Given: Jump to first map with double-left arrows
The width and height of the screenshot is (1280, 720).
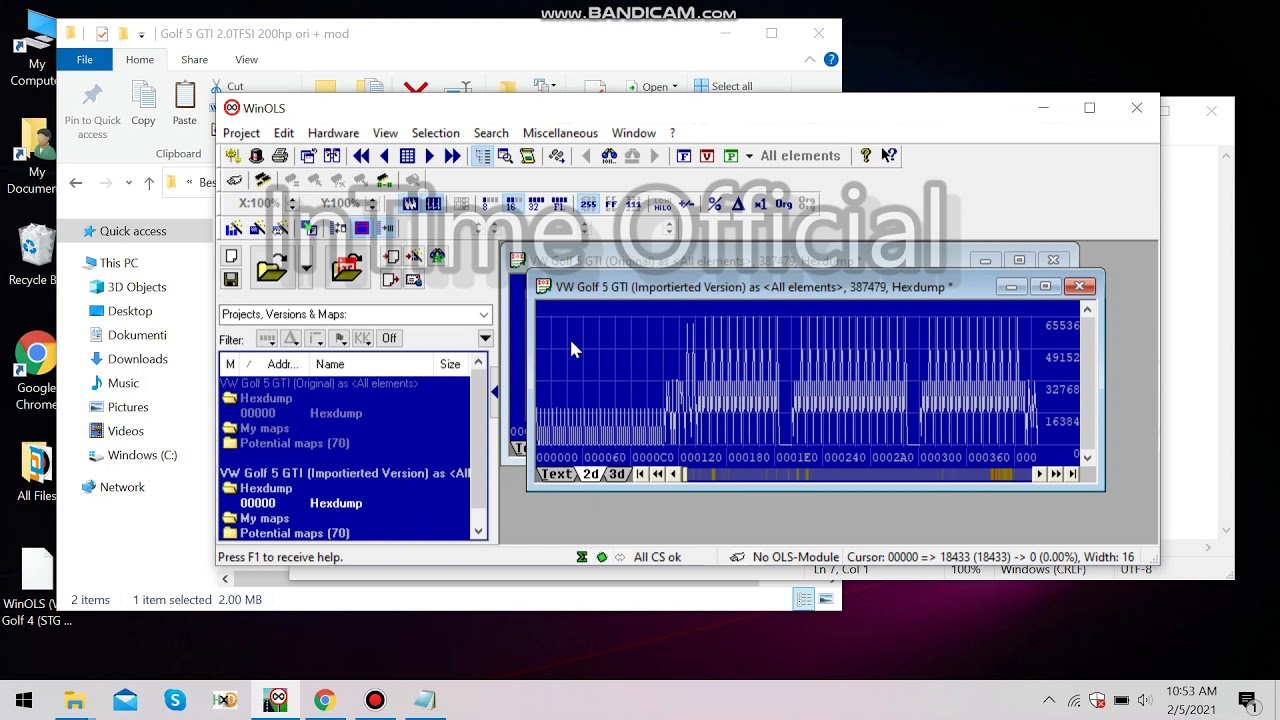Looking at the screenshot, I should click(361, 156).
